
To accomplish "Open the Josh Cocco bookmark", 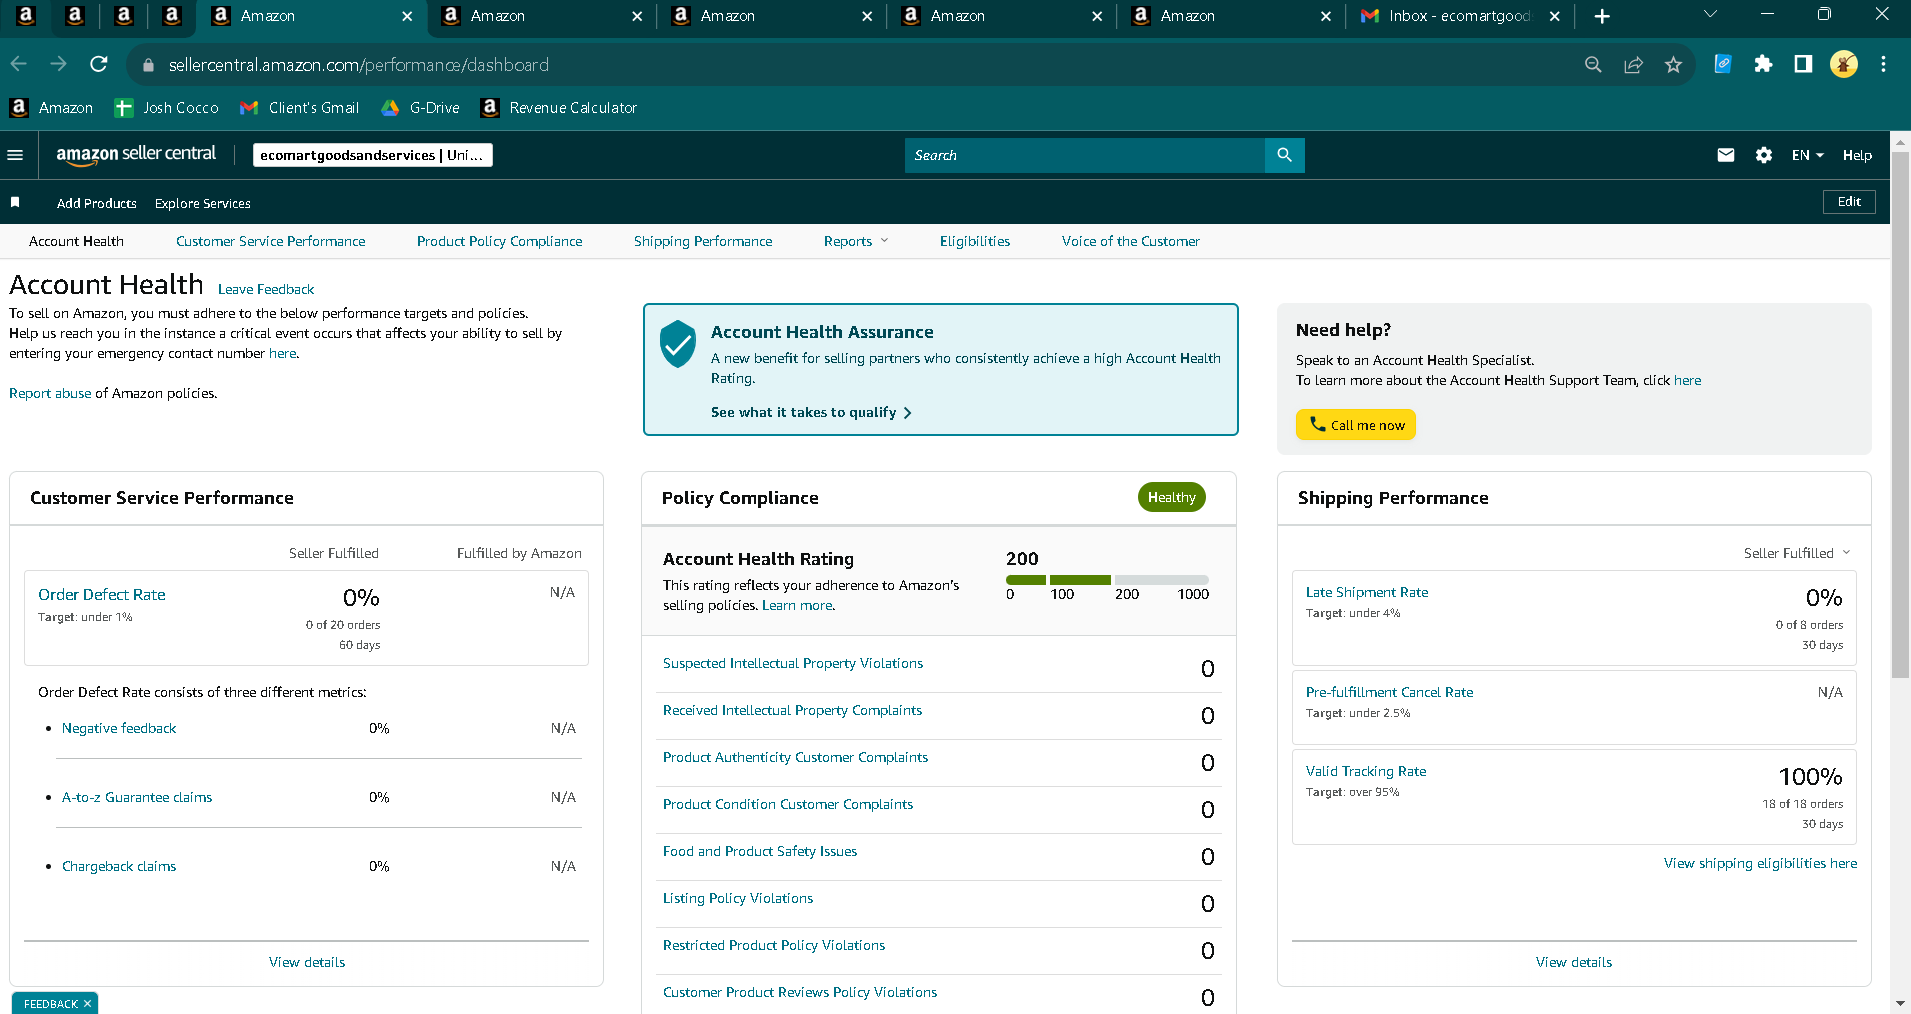I will 167,108.
